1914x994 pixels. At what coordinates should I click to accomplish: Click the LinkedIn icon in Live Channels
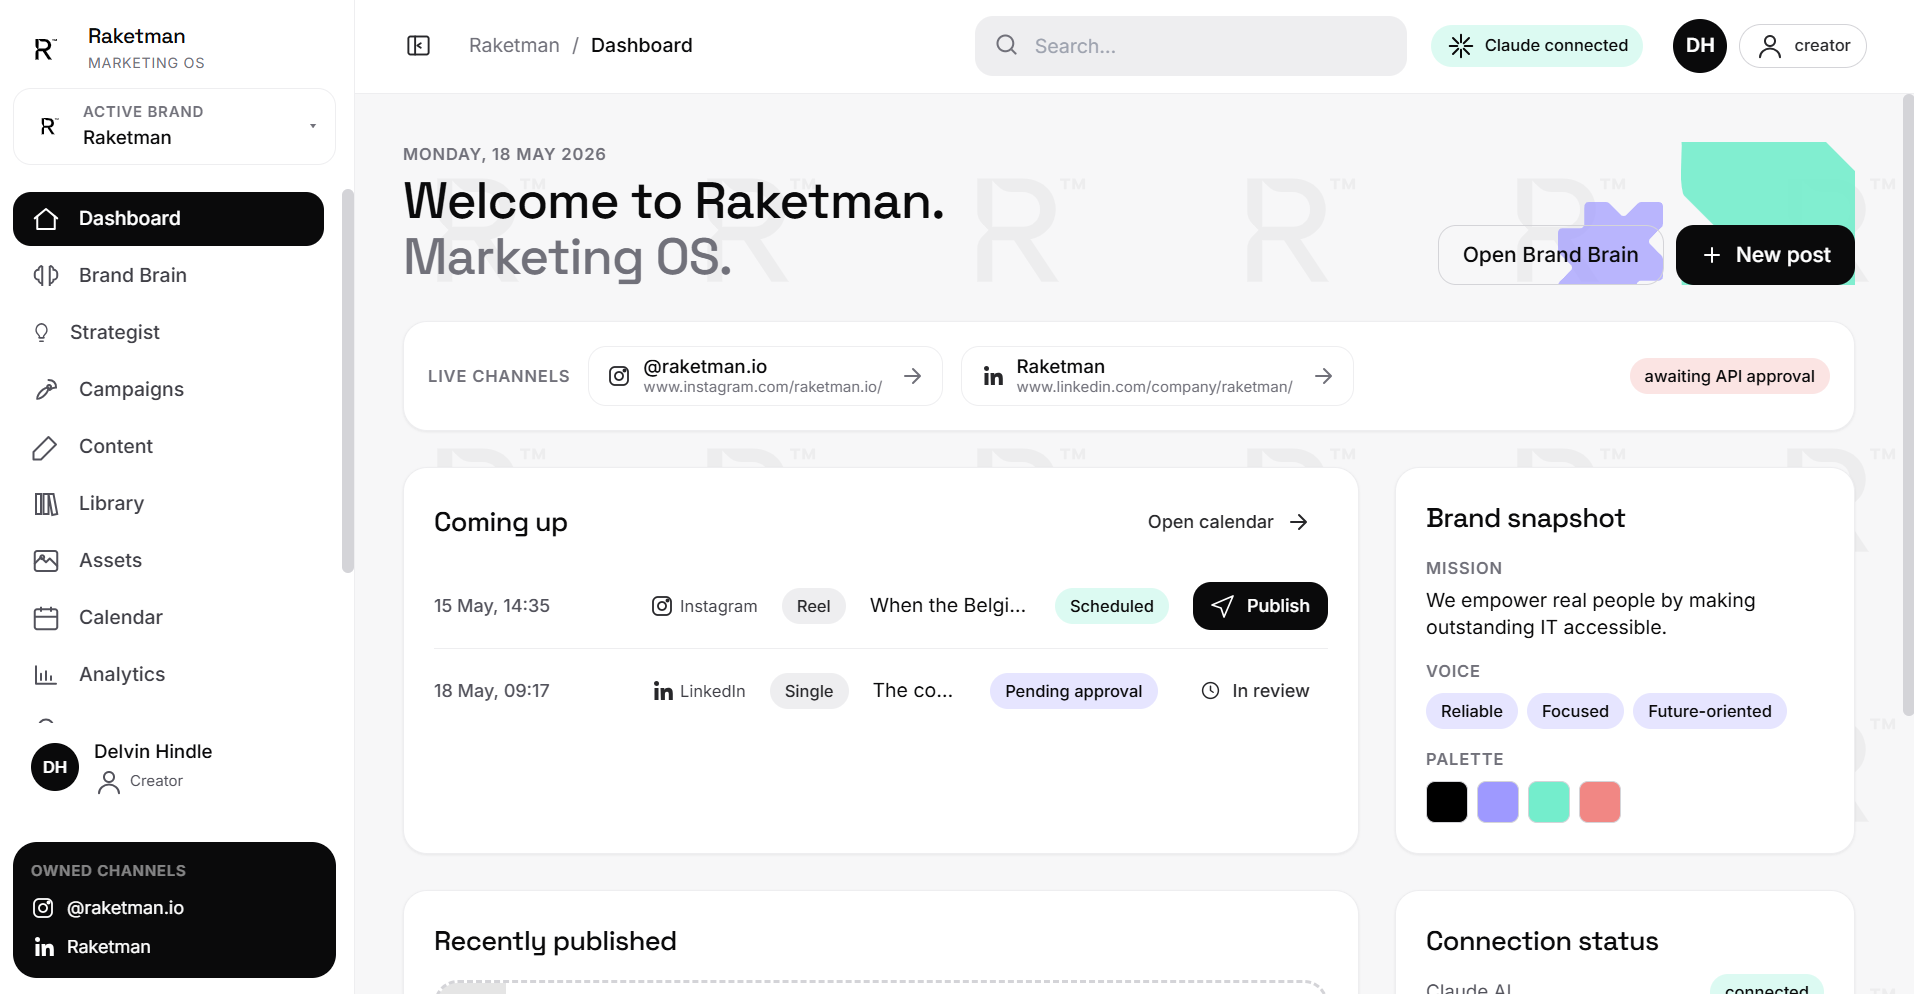point(993,376)
